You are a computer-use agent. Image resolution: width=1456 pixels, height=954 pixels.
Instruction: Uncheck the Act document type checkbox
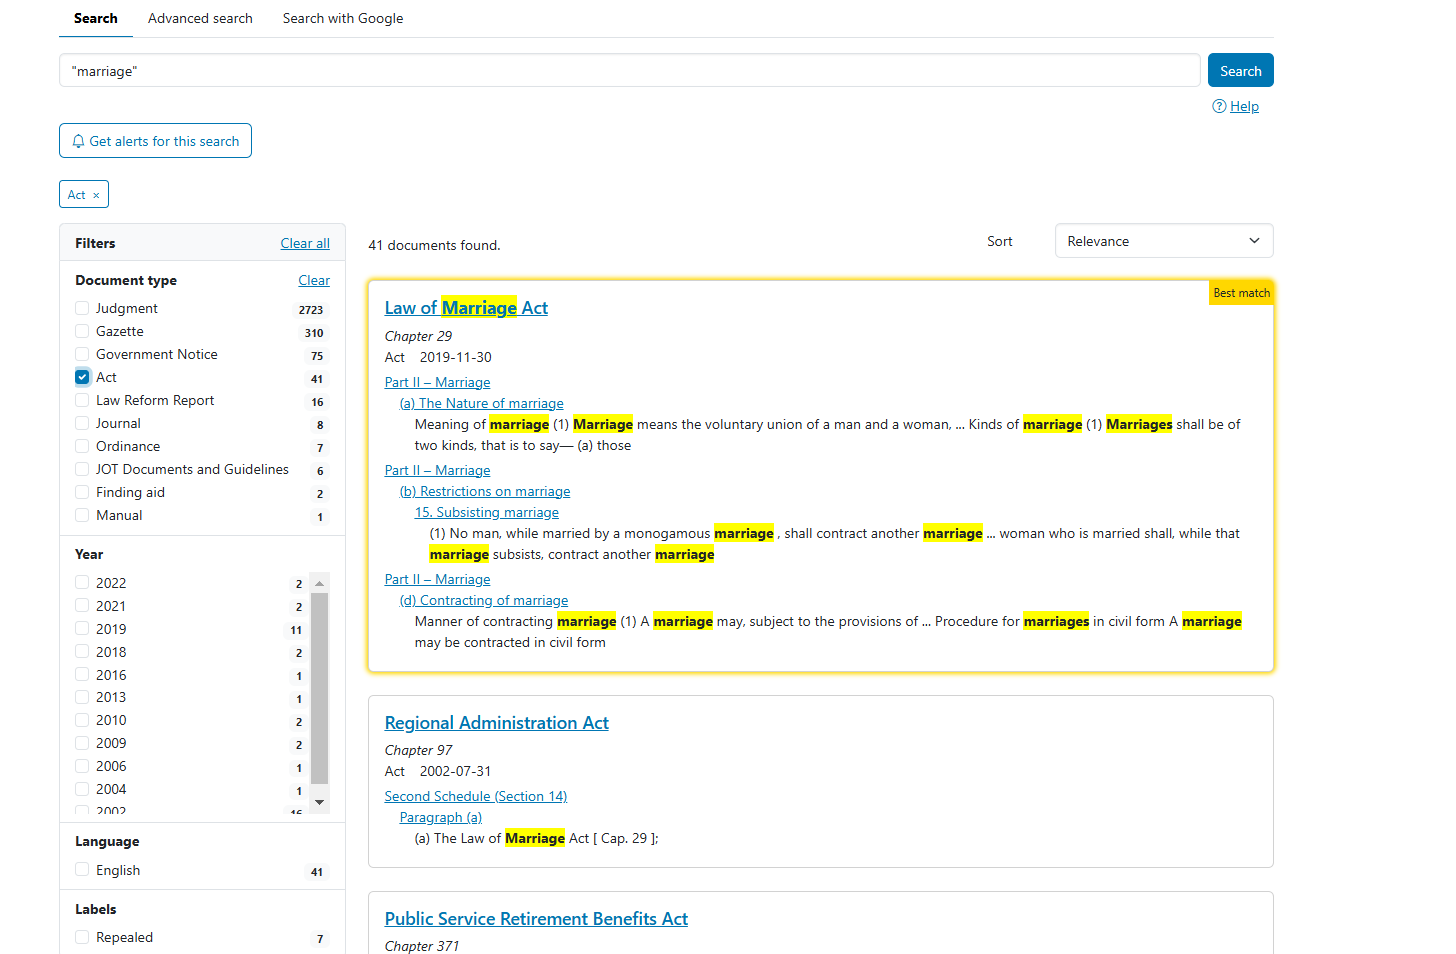82,377
